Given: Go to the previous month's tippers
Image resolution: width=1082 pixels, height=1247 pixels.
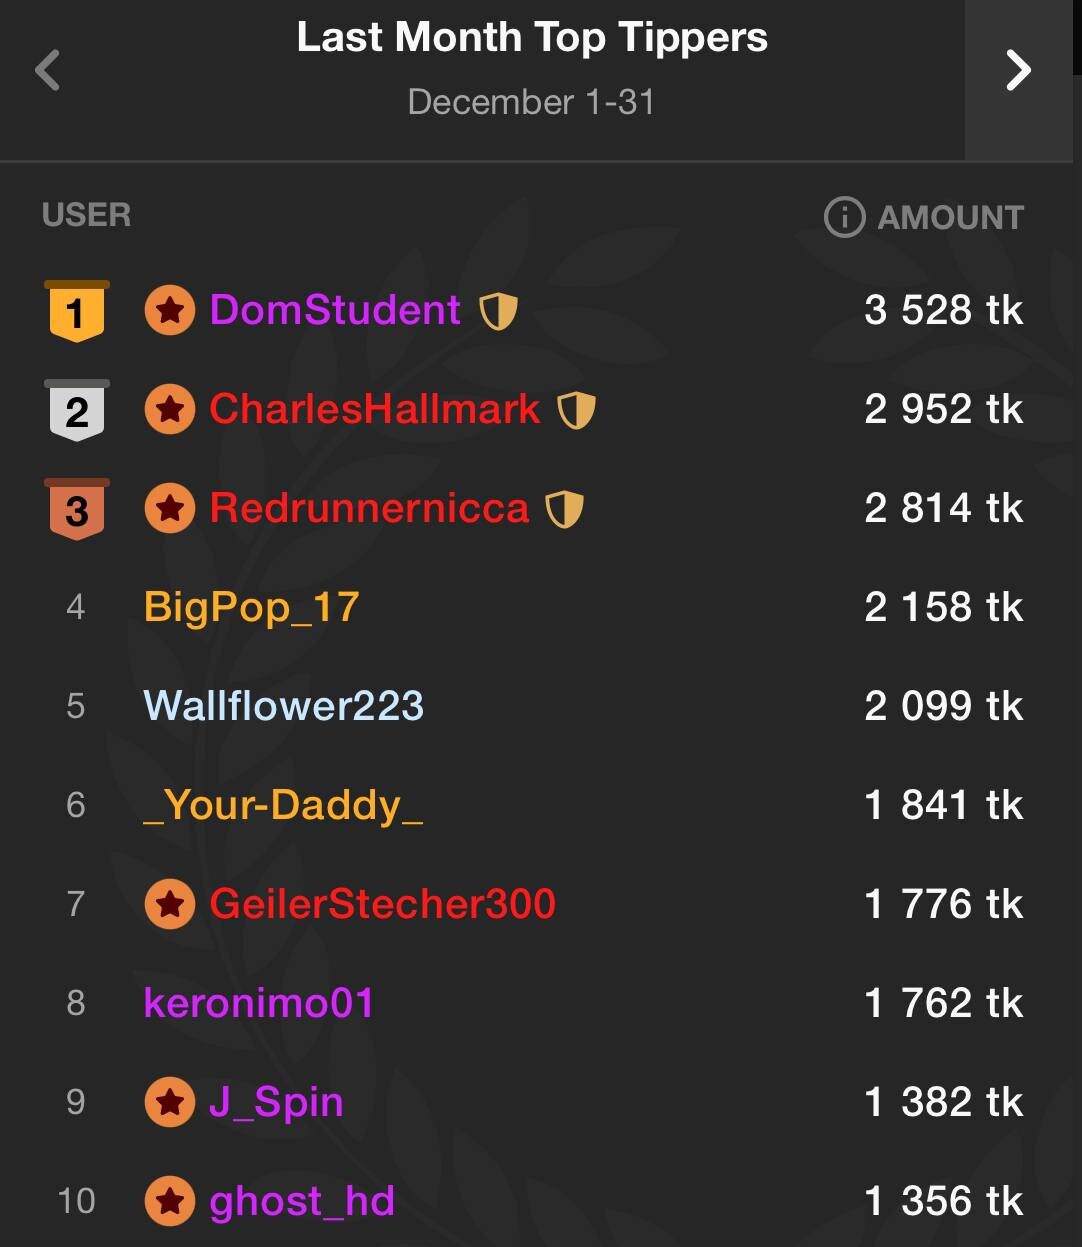Looking at the screenshot, I should 48,71.
